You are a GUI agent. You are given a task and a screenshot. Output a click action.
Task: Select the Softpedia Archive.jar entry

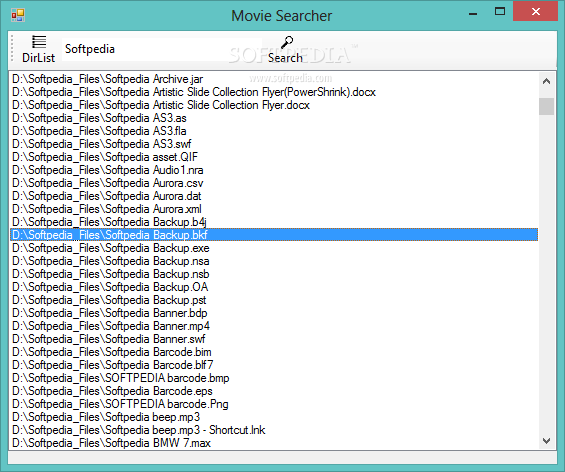point(274,79)
